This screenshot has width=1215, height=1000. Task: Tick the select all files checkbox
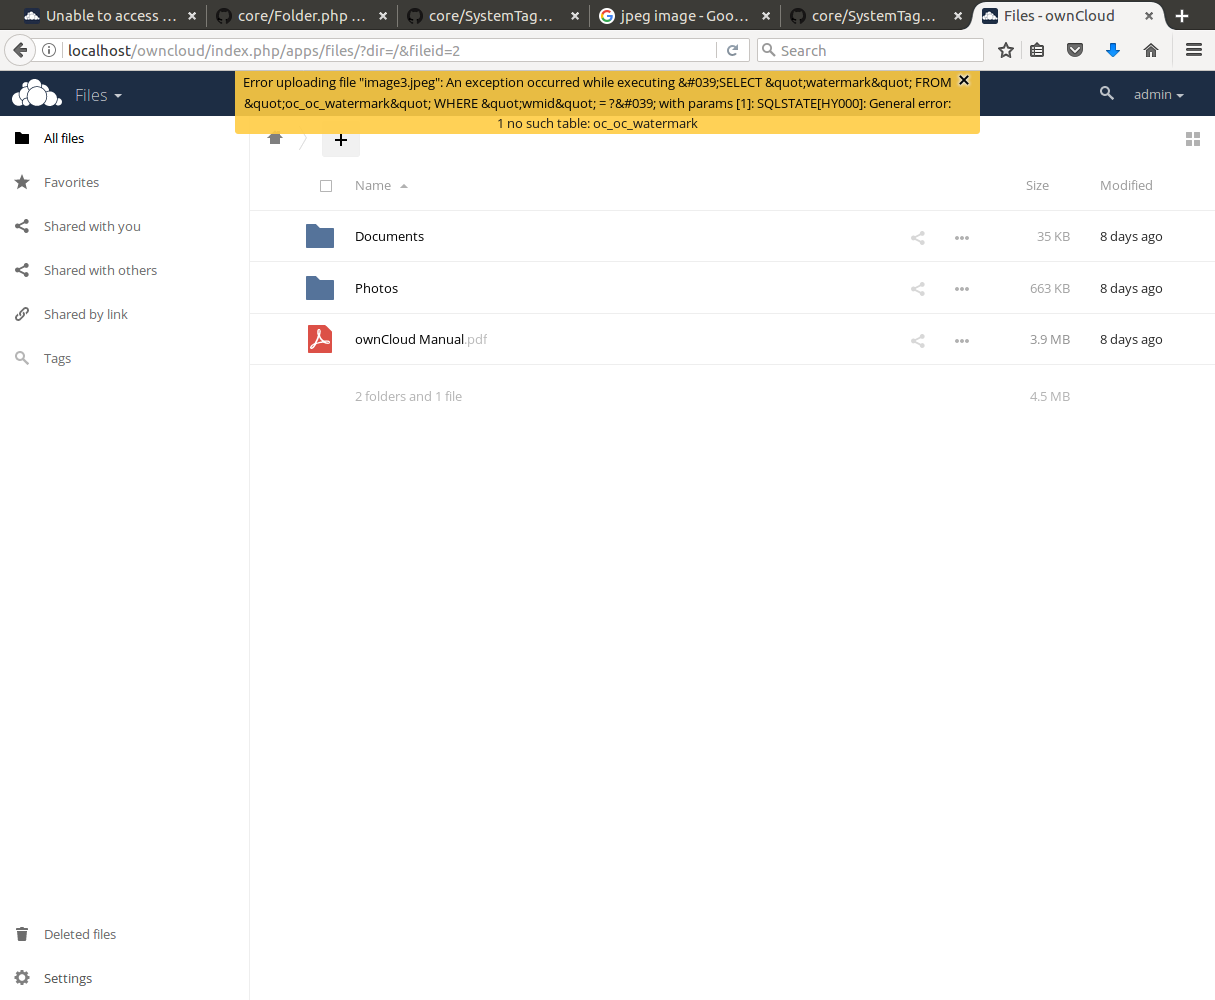(x=326, y=186)
